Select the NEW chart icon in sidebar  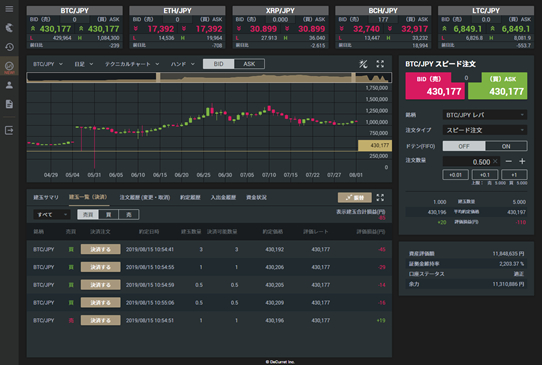9,66
